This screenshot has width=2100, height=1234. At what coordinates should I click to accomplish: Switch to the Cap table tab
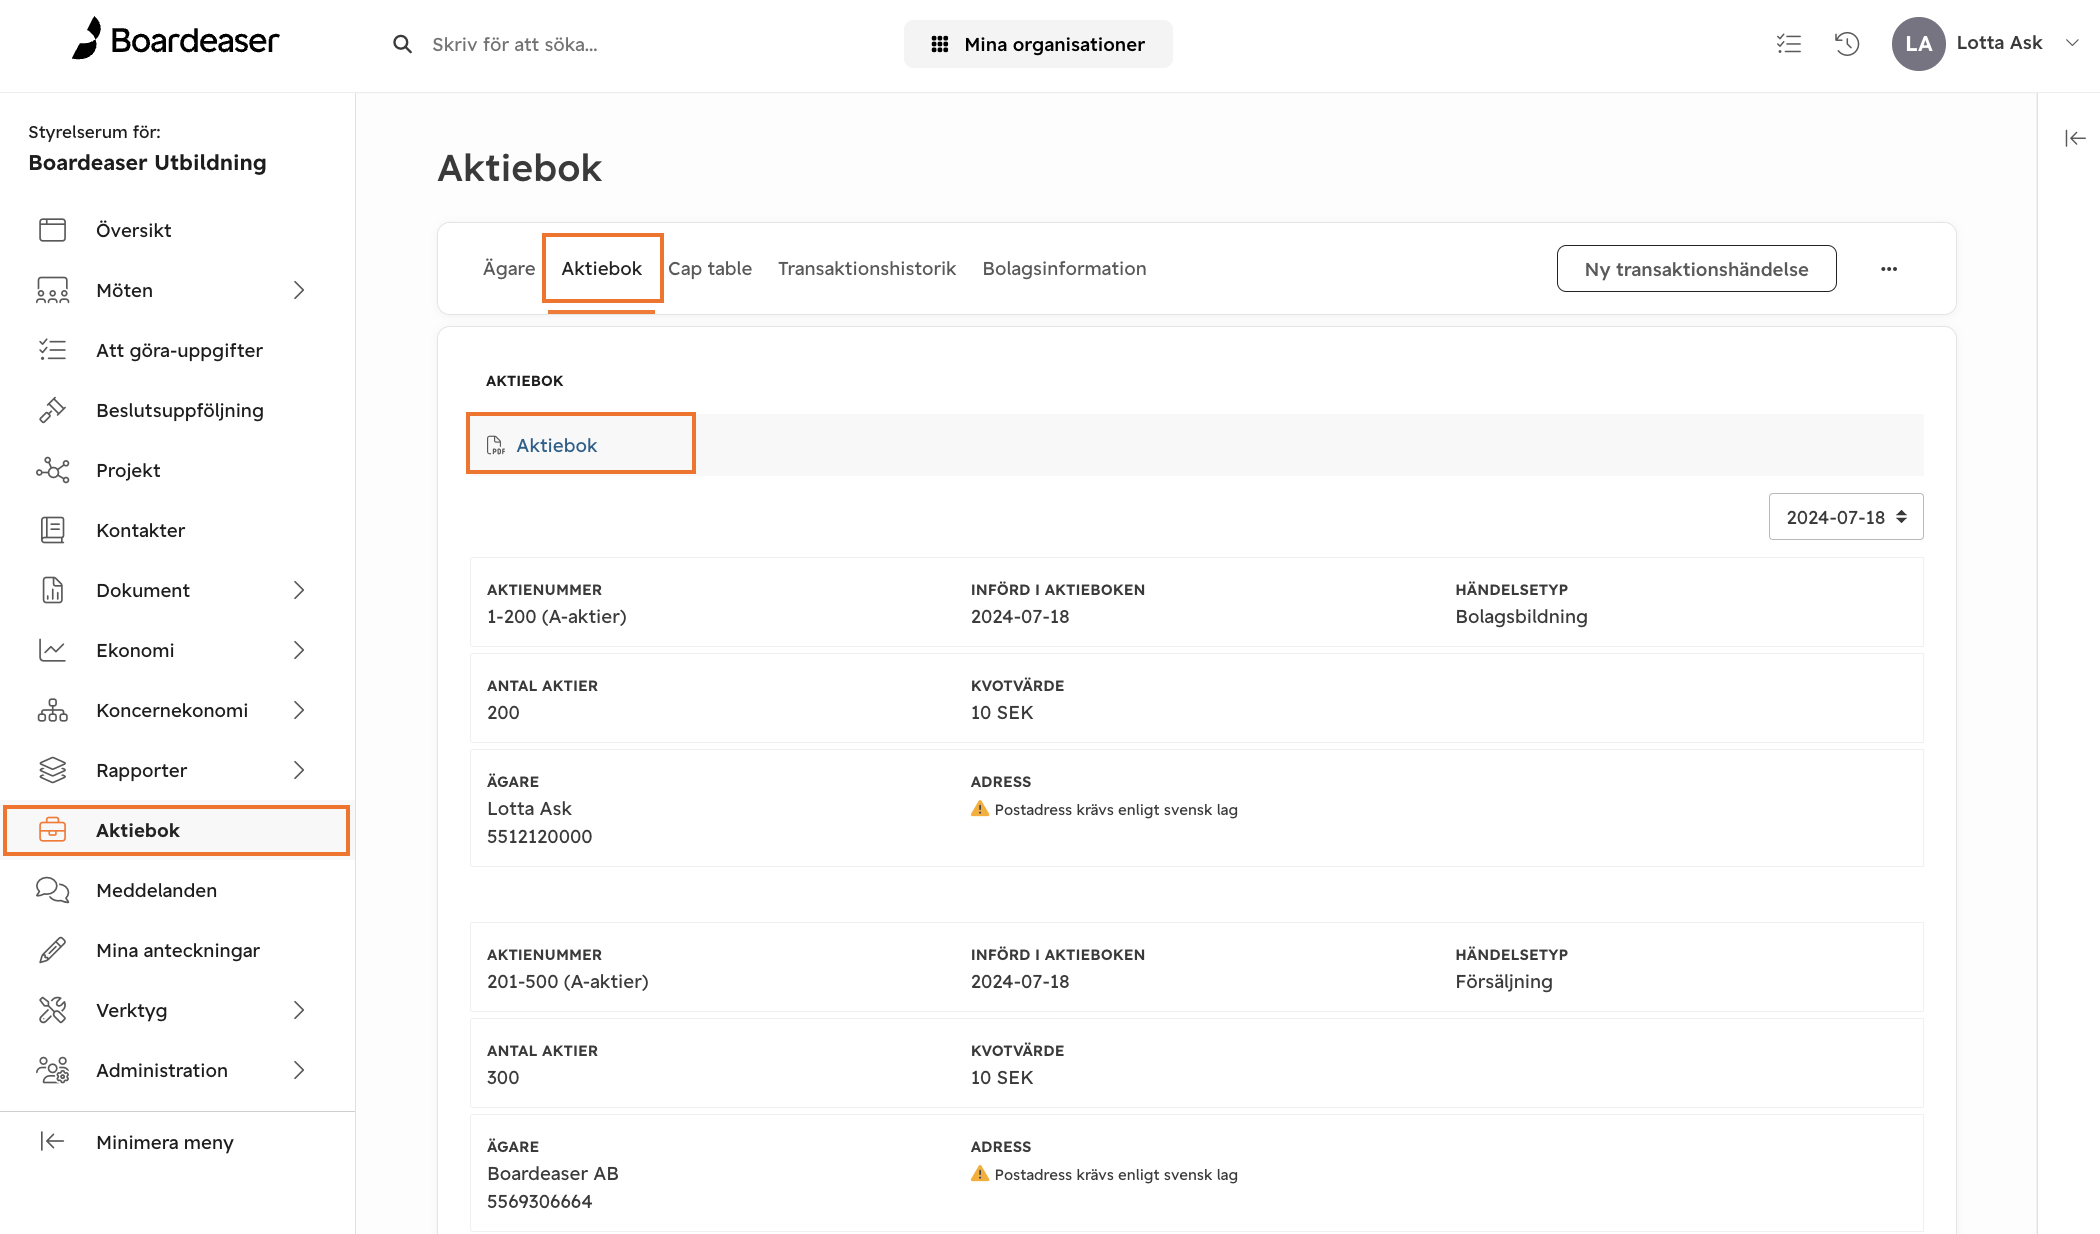pos(710,268)
